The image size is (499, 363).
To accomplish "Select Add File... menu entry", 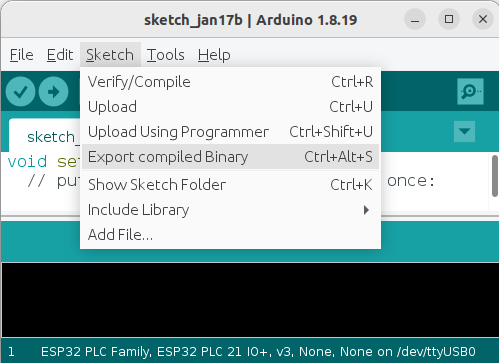I will [230, 235].
